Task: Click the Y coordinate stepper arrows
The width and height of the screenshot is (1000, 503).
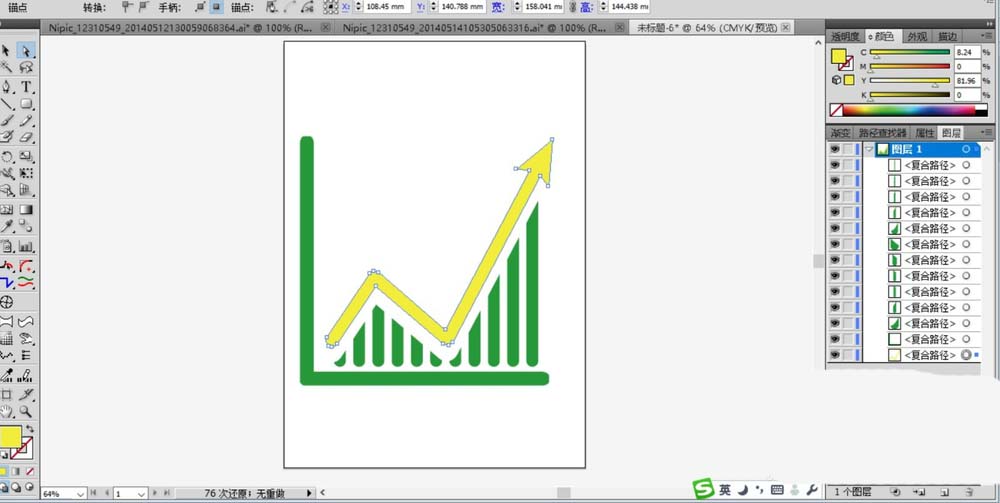Action: point(434,7)
